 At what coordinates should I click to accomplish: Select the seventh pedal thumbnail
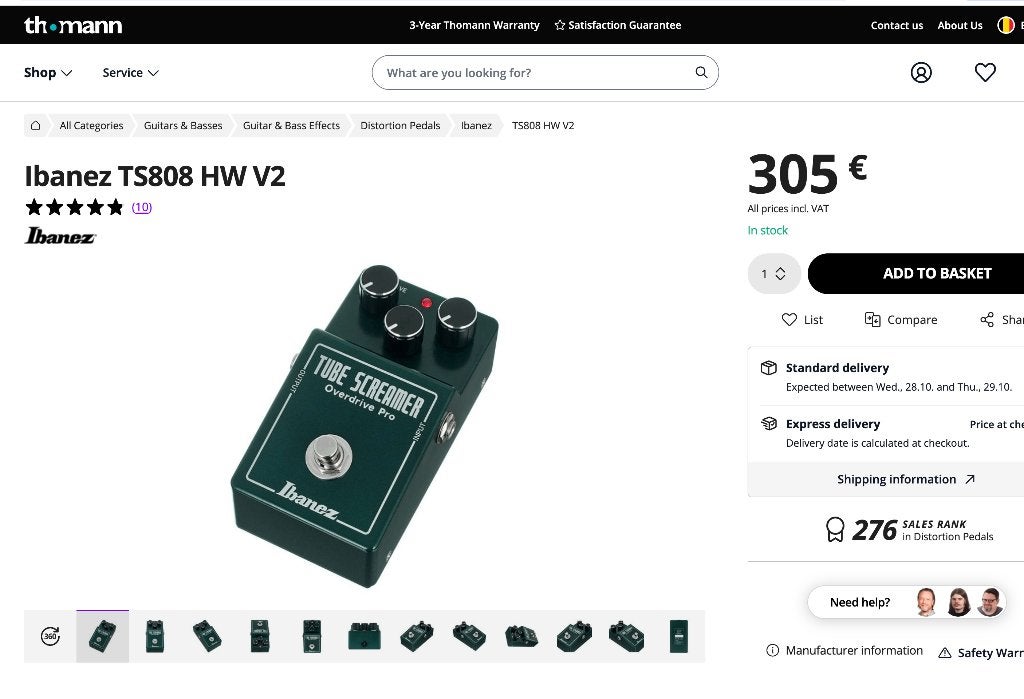tap(417, 636)
